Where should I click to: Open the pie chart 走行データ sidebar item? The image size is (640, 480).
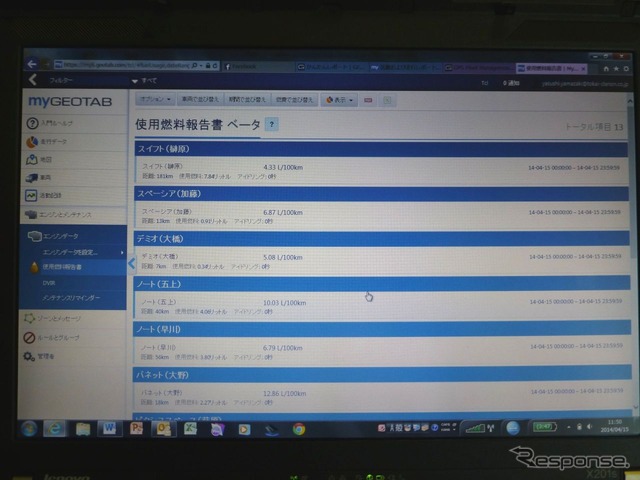[47, 142]
